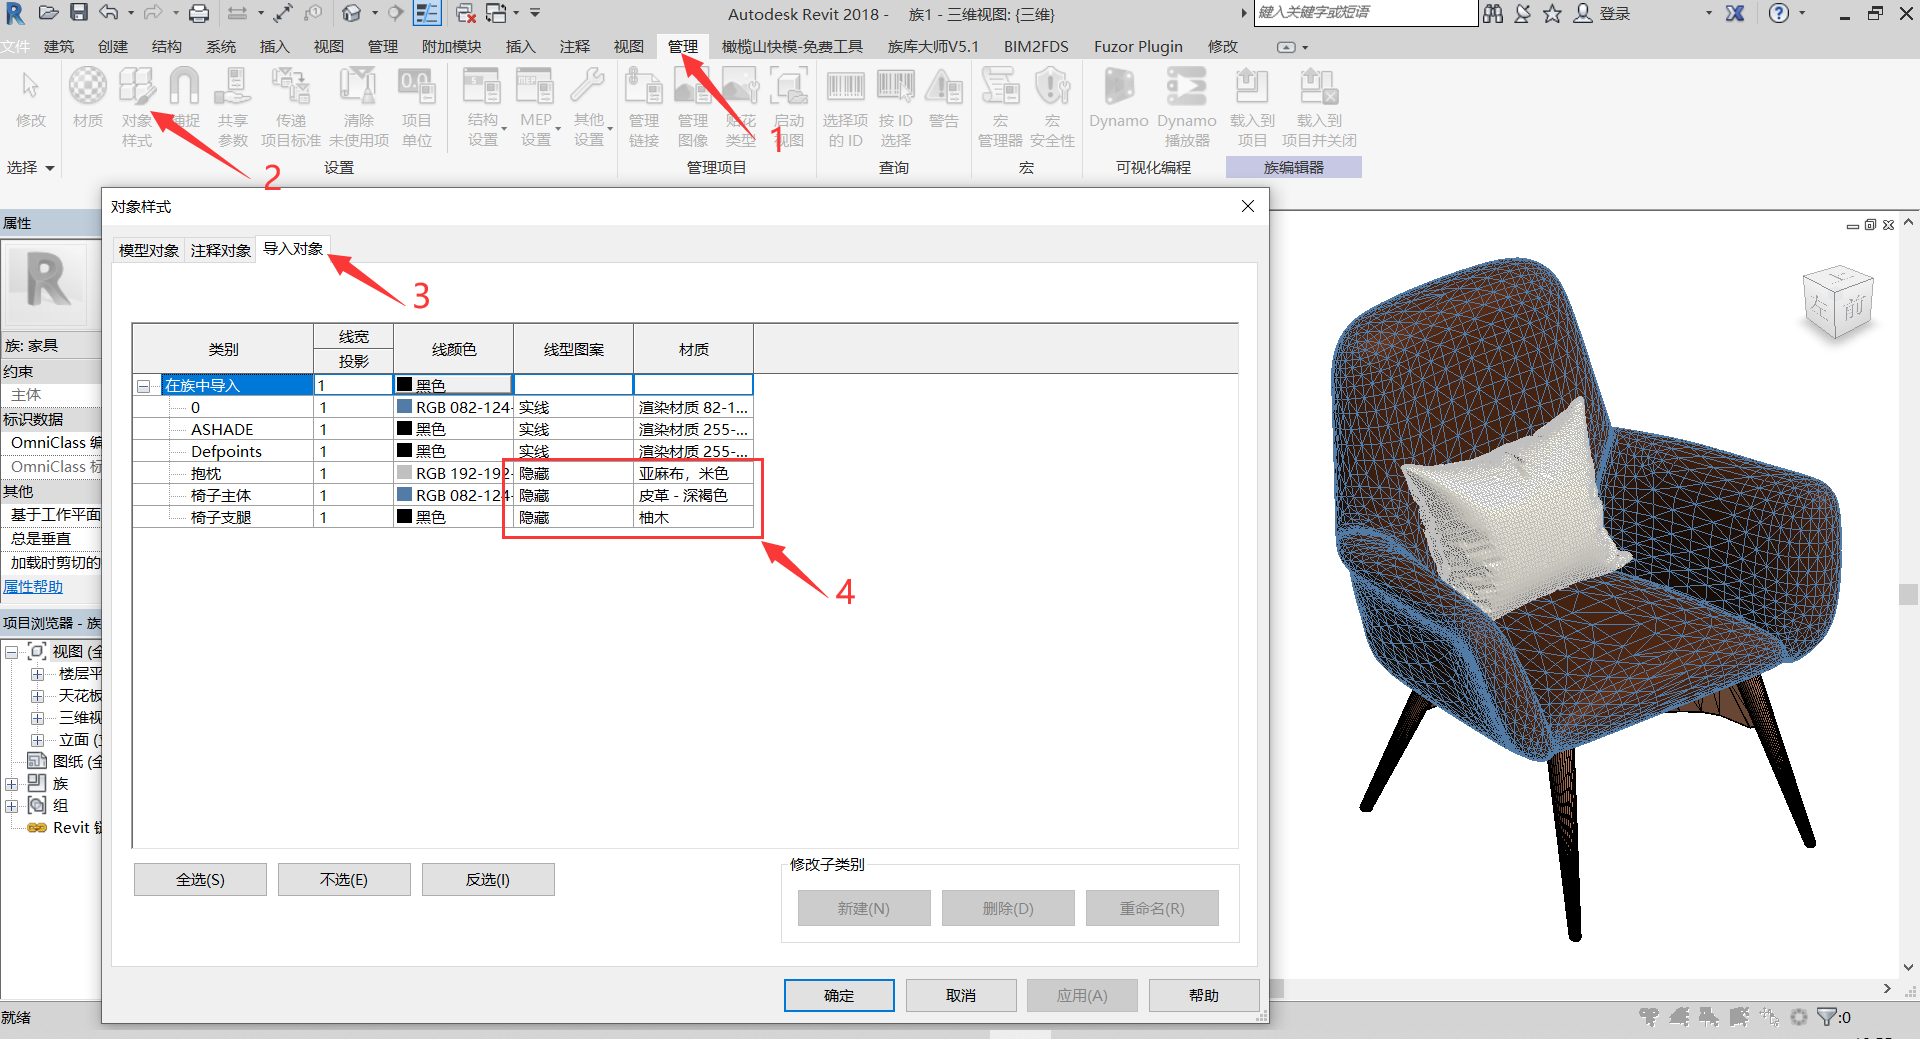Open the 其他设置 dropdown arrow
This screenshot has height=1039, width=1920.
coord(608,128)
